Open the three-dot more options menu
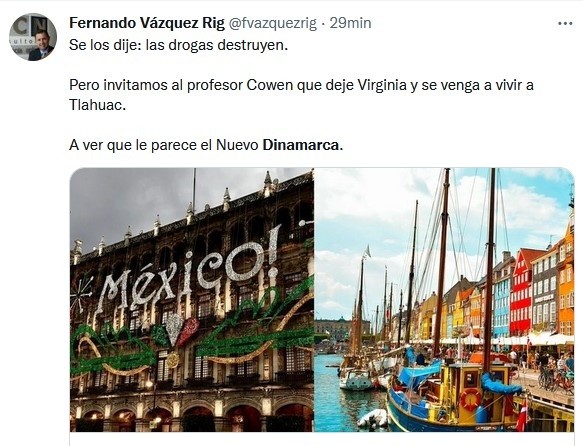 click(x=565, y=23)
